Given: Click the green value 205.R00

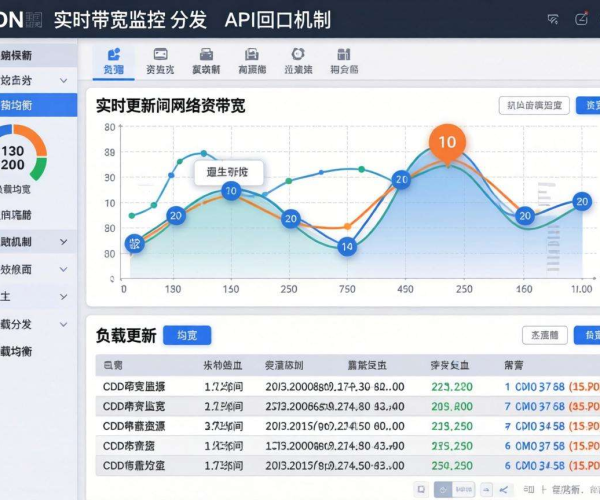Looking at the screenshot, I should 452,406.
